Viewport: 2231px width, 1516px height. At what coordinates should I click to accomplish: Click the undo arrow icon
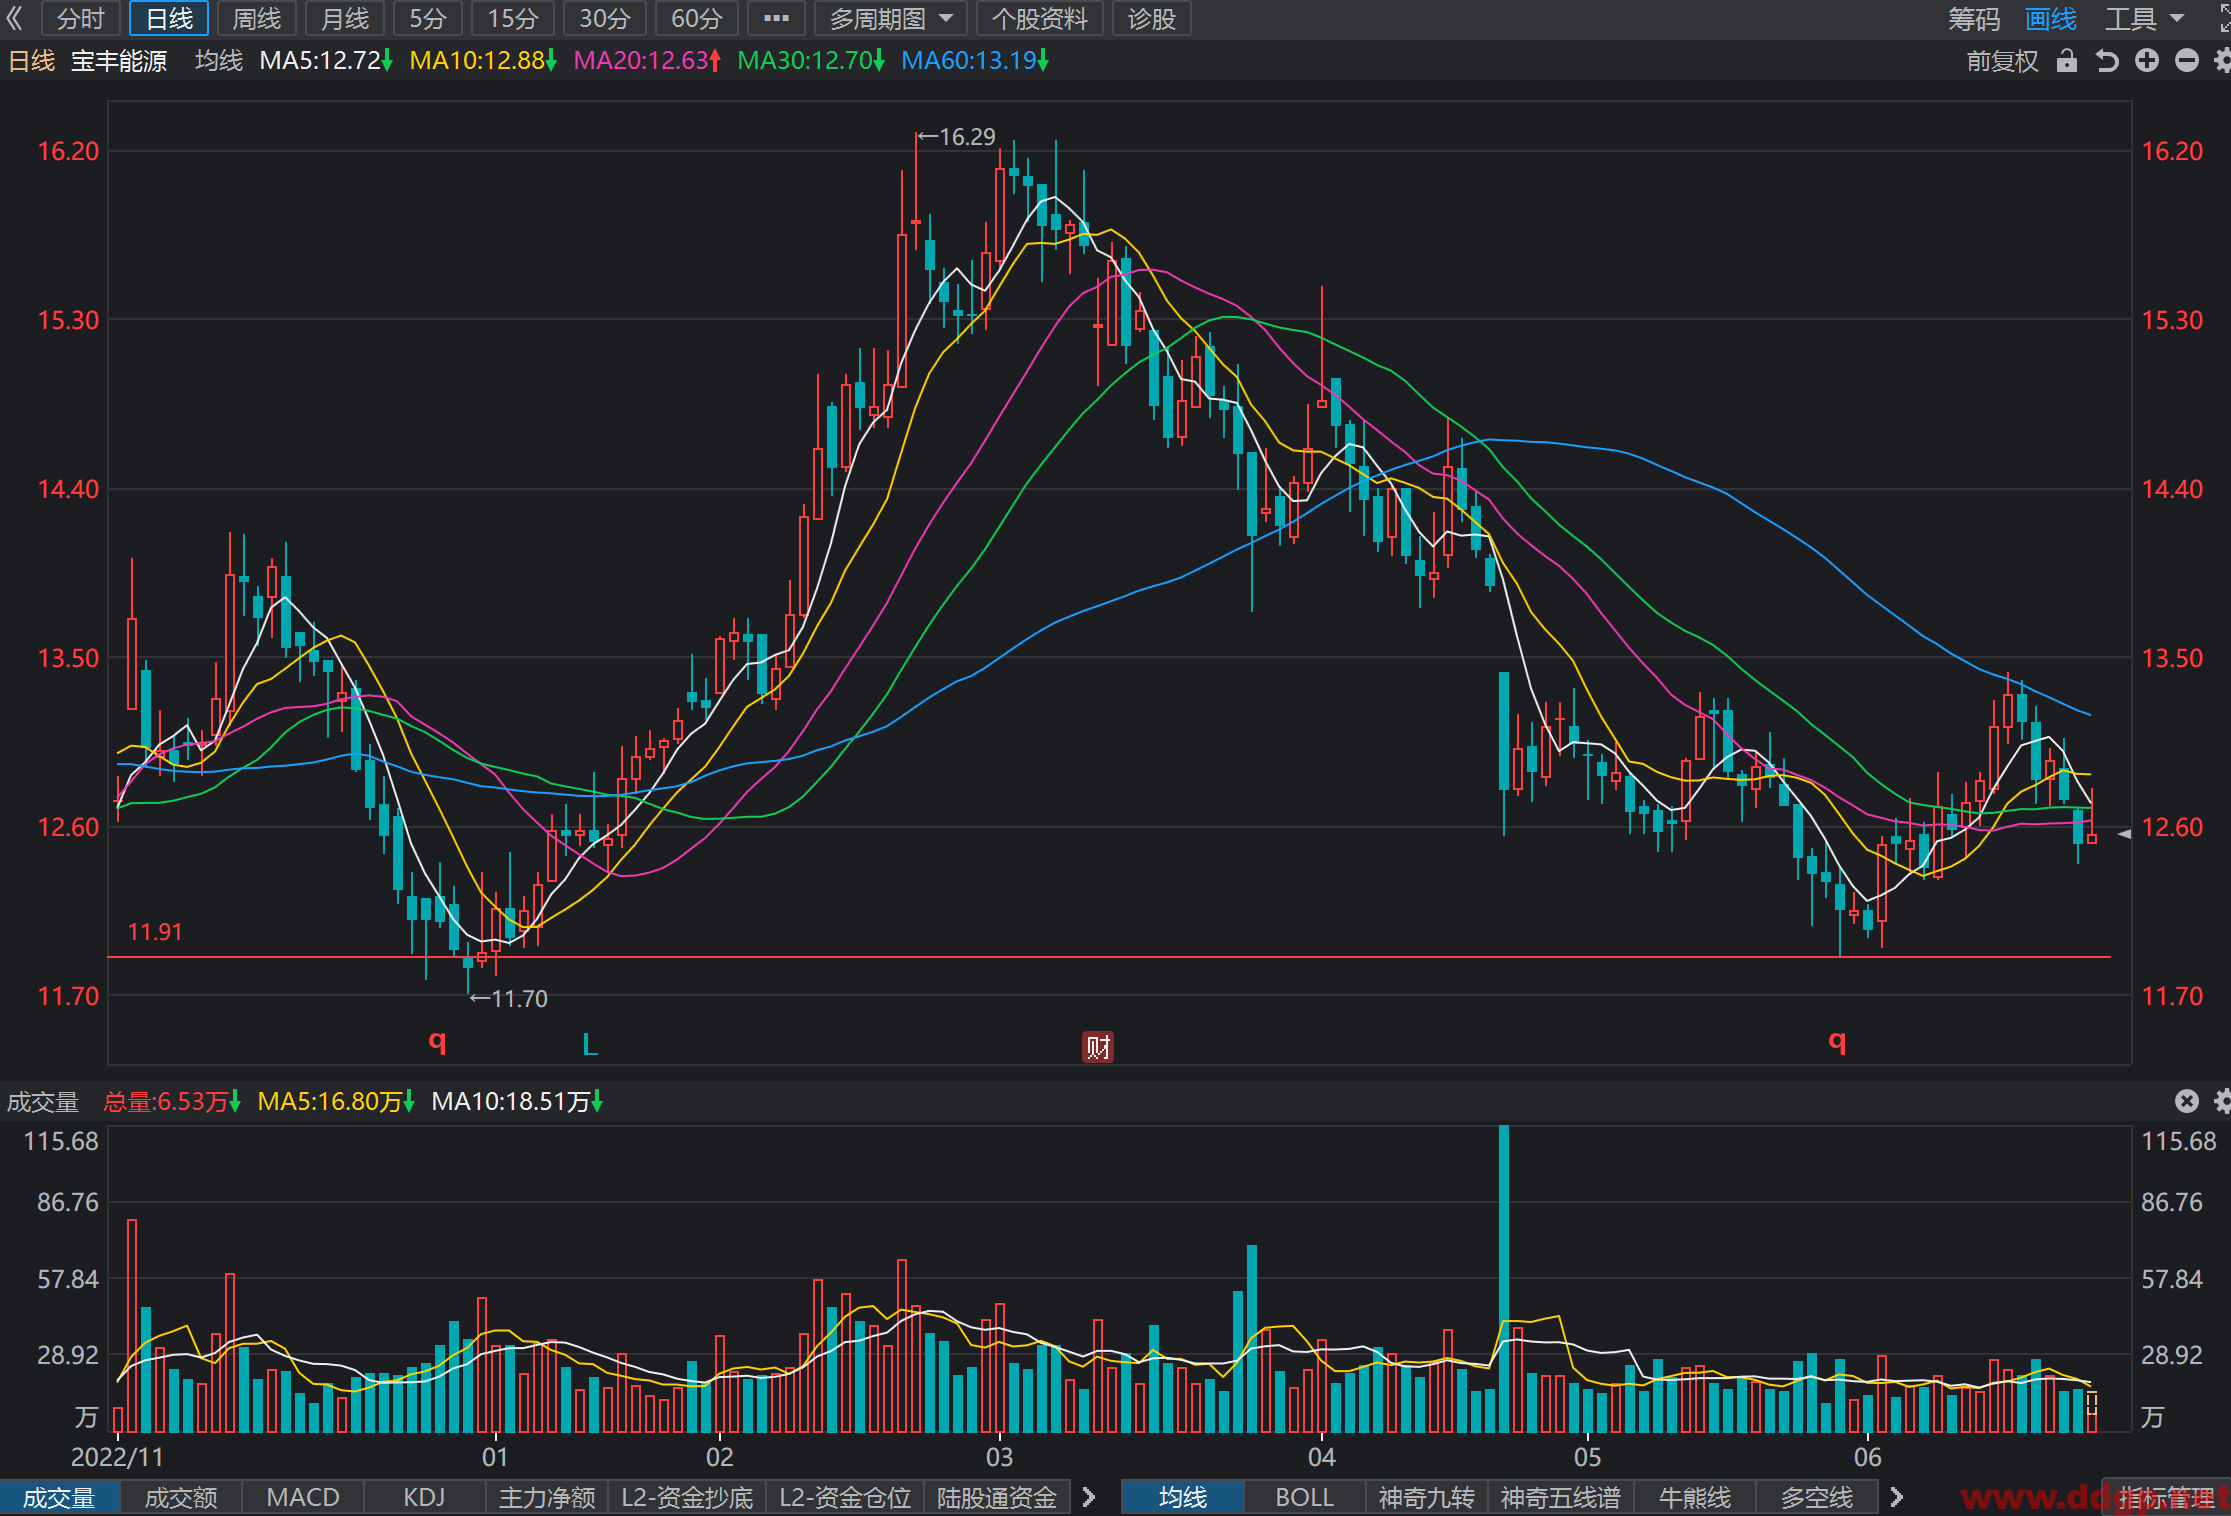tap(2107, 61)
